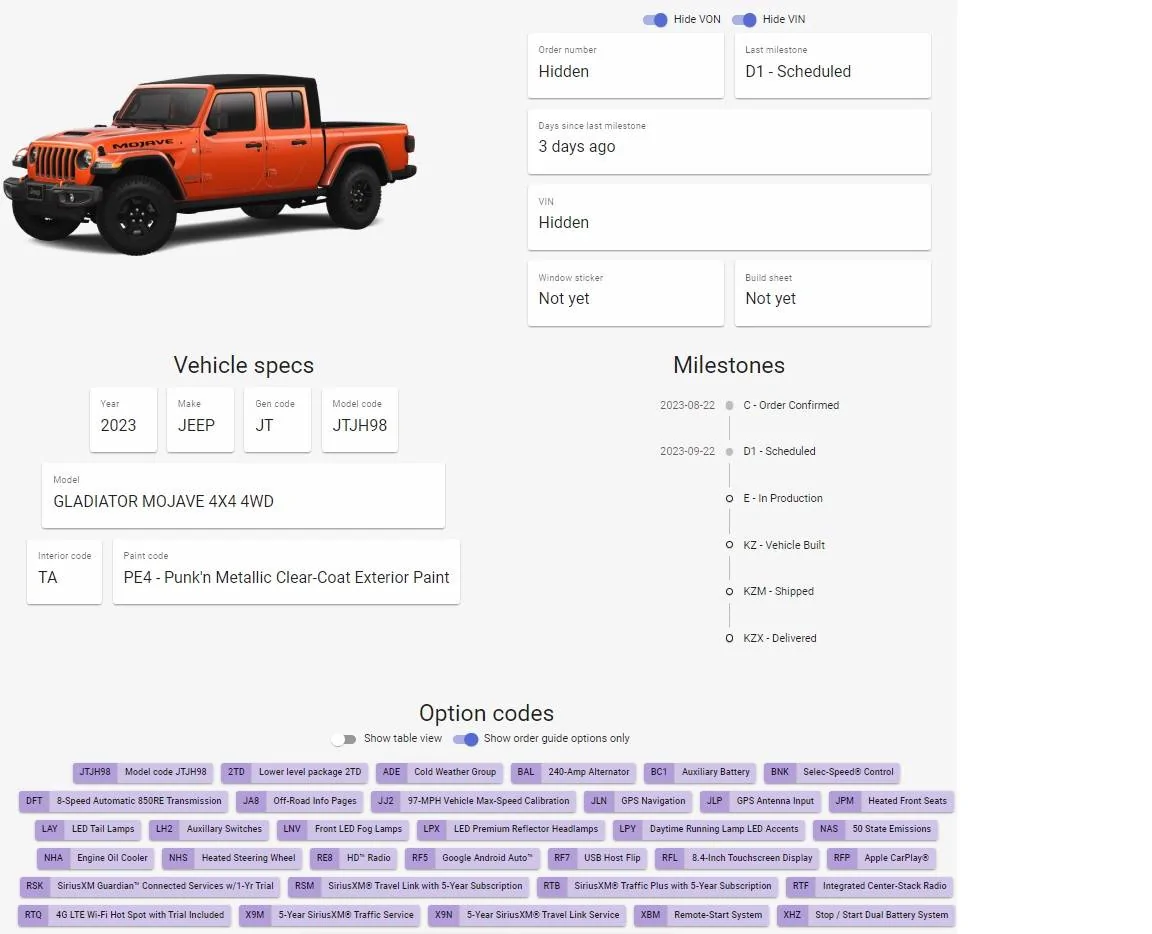The height and width of the screenshot is (934, 1152).
Task: Click the D1 - Scheduled milestone dot
Action: [x=730, y=452]
